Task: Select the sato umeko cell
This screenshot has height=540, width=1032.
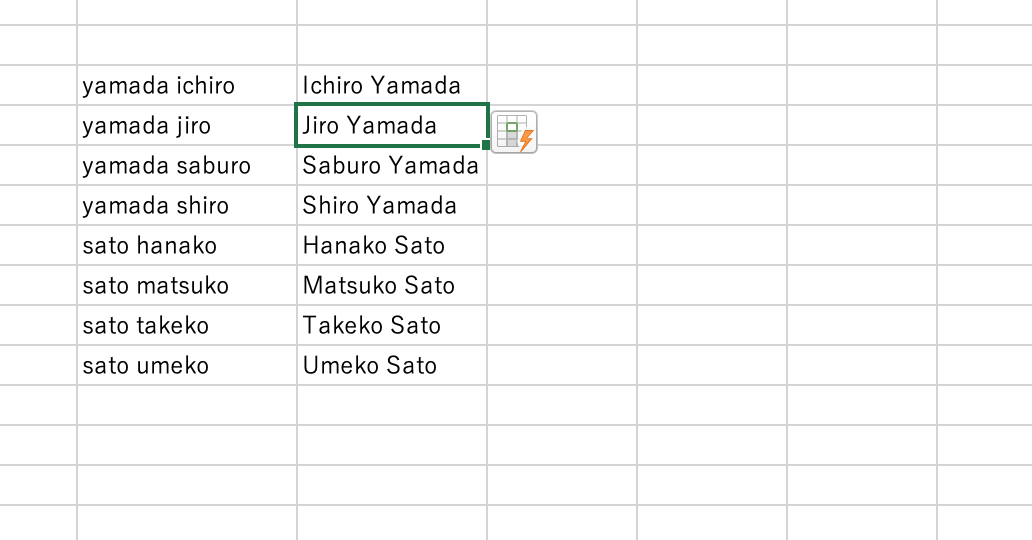Action: point(186,366)
